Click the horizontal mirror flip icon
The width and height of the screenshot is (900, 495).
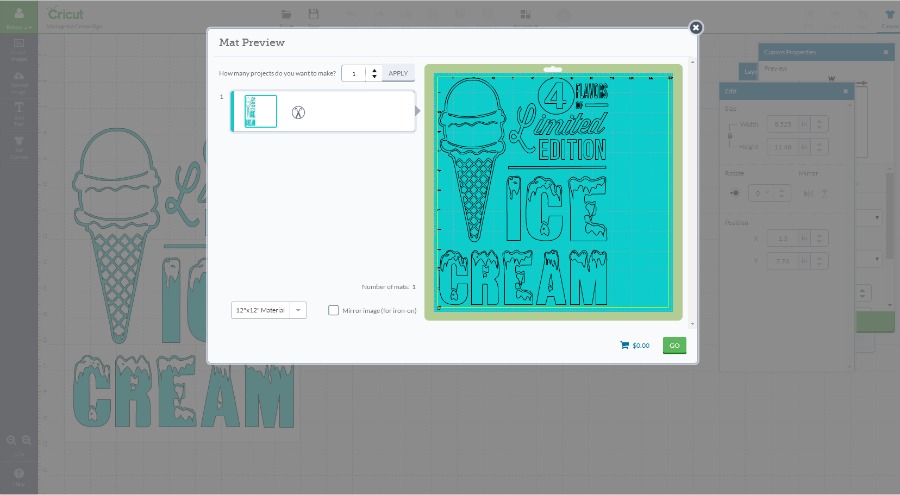point(808,194)
